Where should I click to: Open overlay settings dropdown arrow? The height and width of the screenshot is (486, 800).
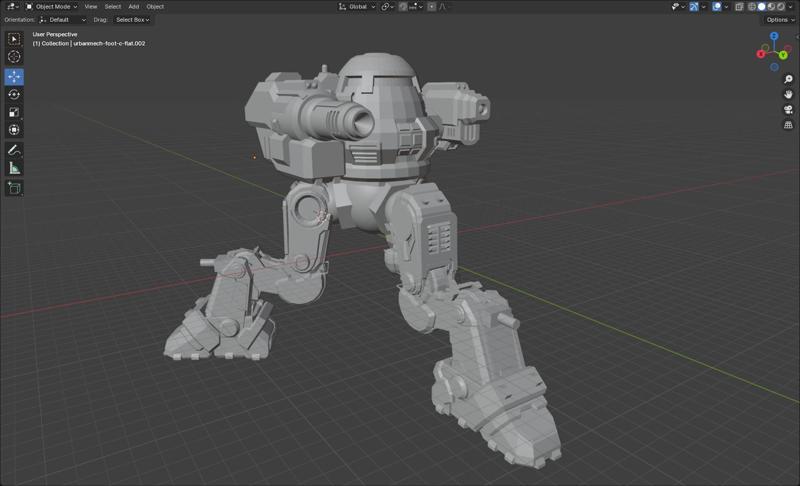click(x=727, y=7)
